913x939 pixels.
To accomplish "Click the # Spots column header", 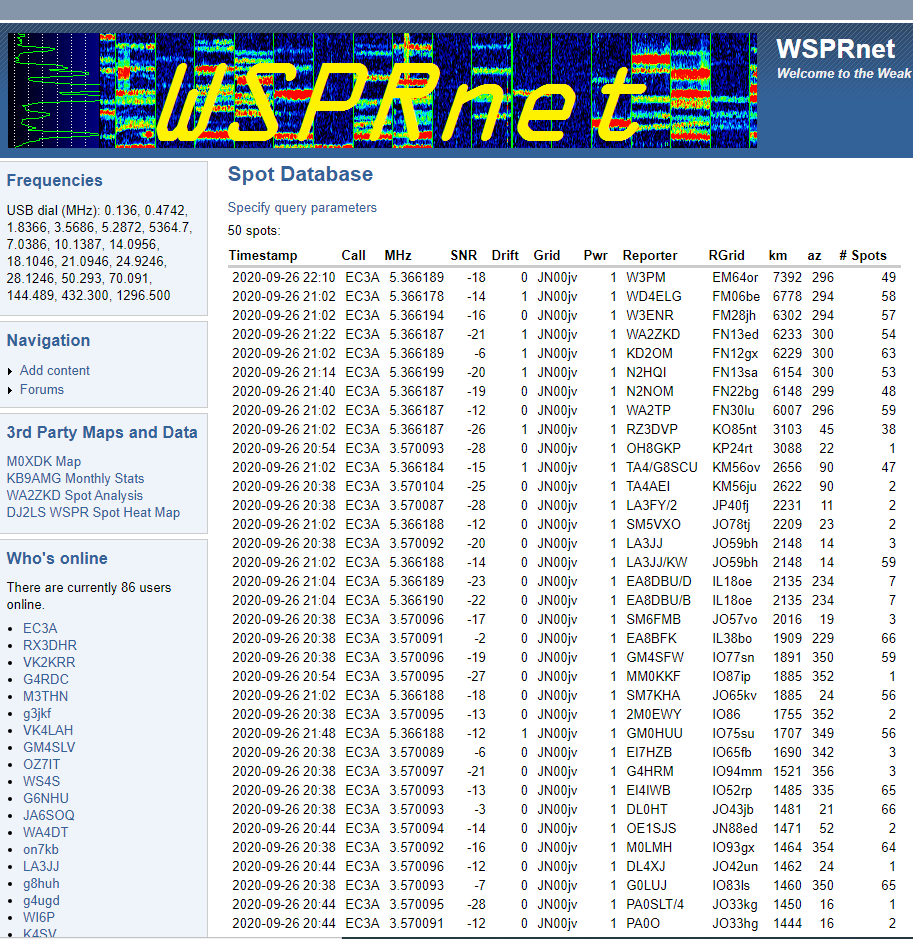I will click(x=863, y=255).
